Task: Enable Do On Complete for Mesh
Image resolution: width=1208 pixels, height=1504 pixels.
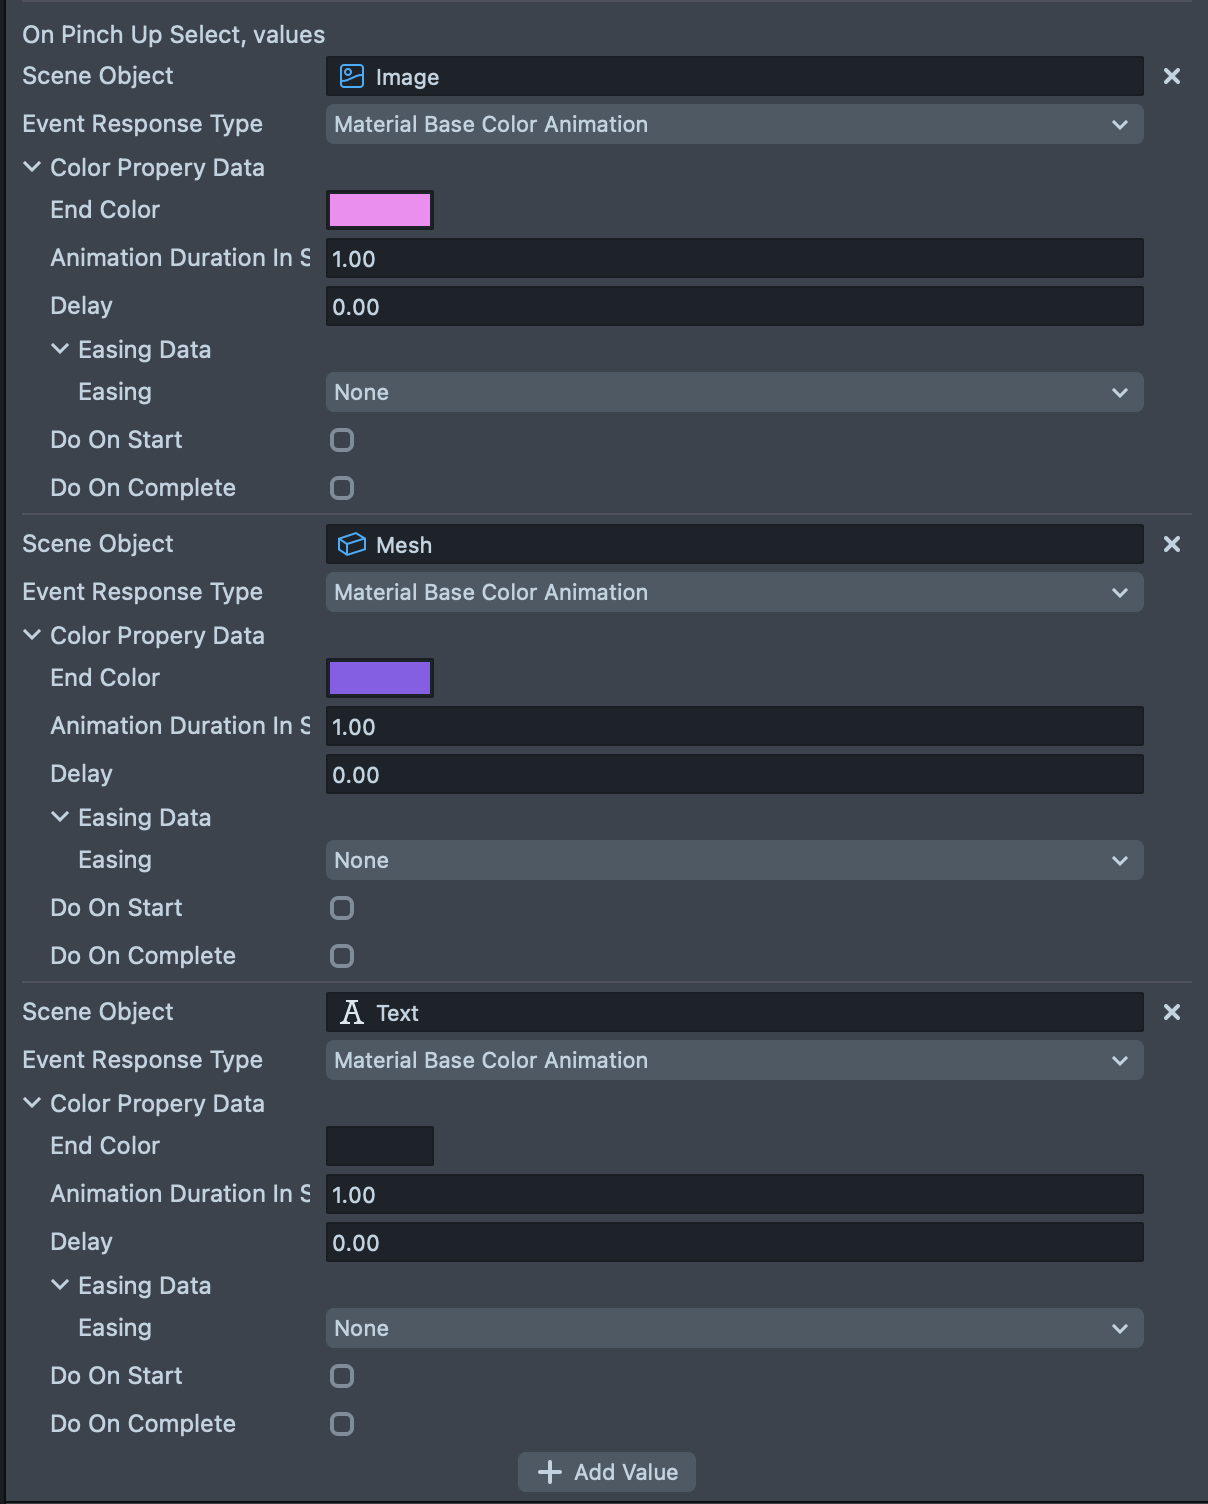Action: [342, 956]
